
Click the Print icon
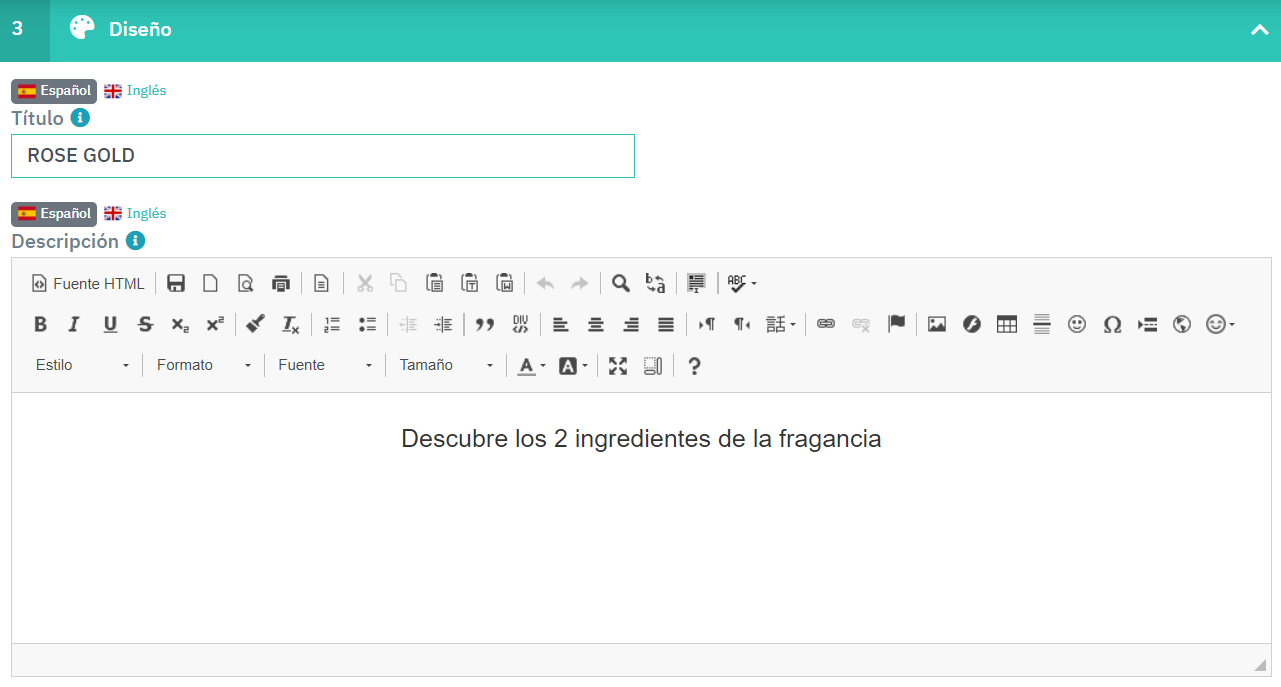[x=281, y=283]
